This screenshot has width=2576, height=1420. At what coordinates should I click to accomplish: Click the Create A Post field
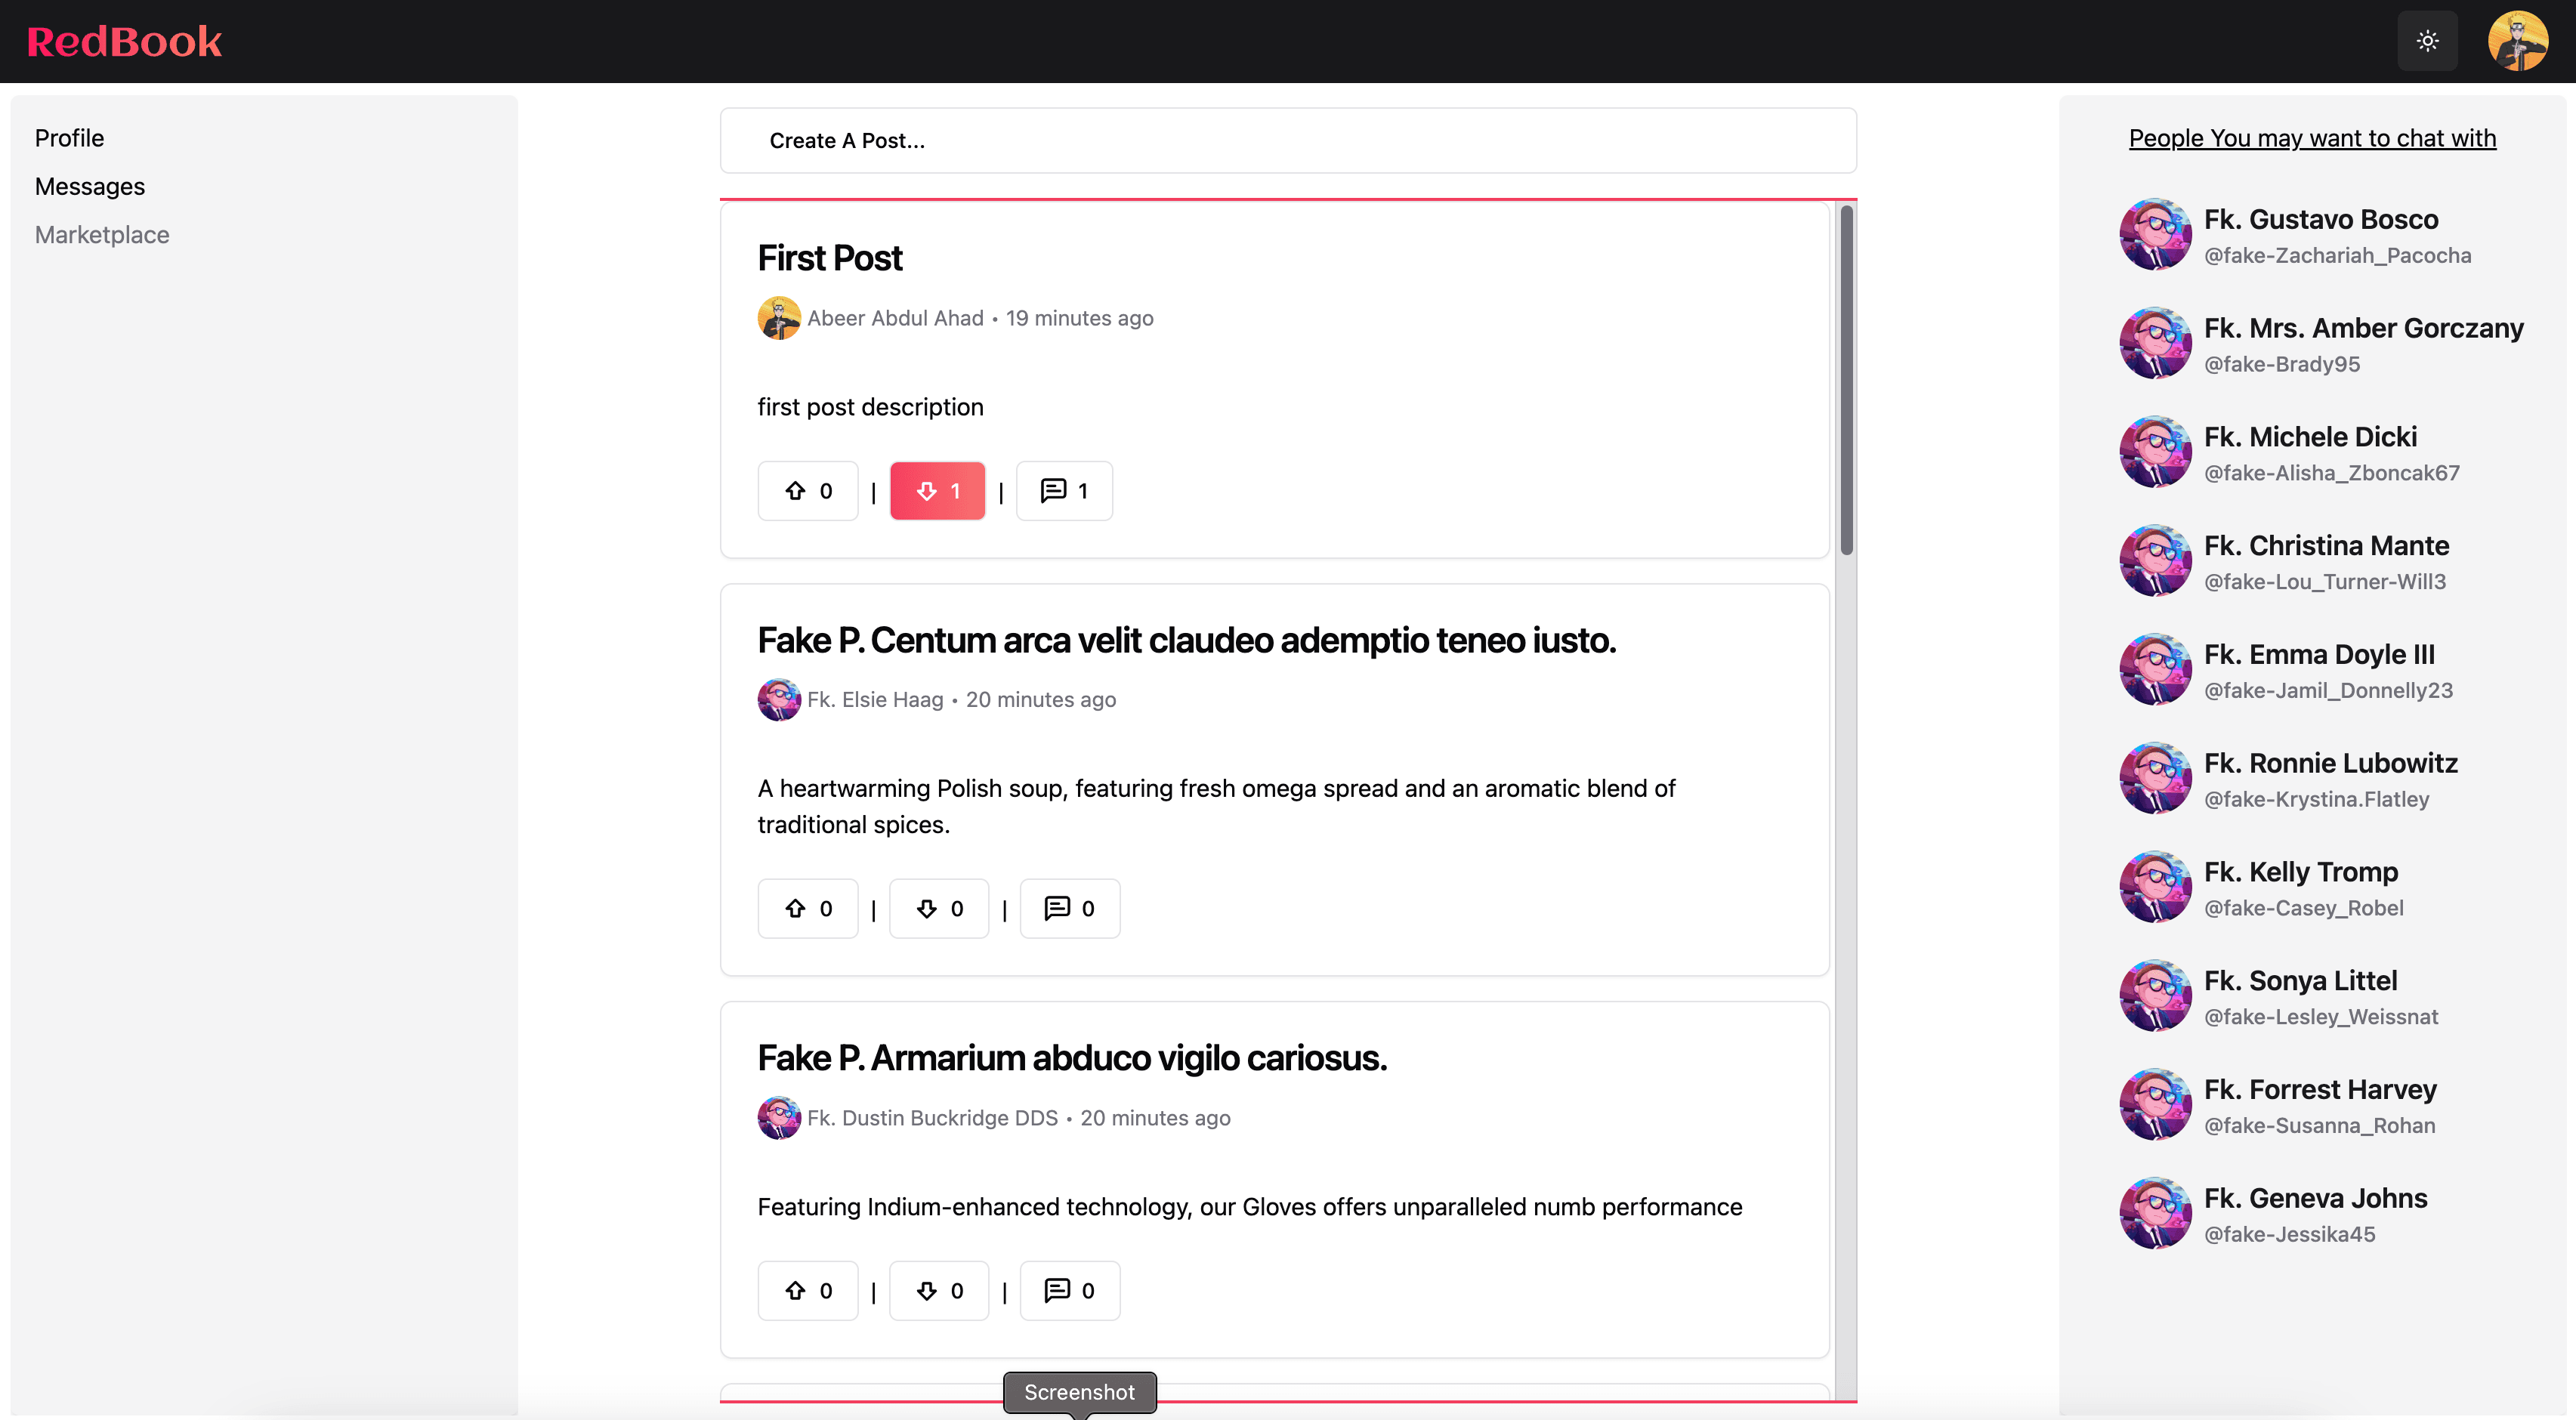click(x=1288, y=141)
